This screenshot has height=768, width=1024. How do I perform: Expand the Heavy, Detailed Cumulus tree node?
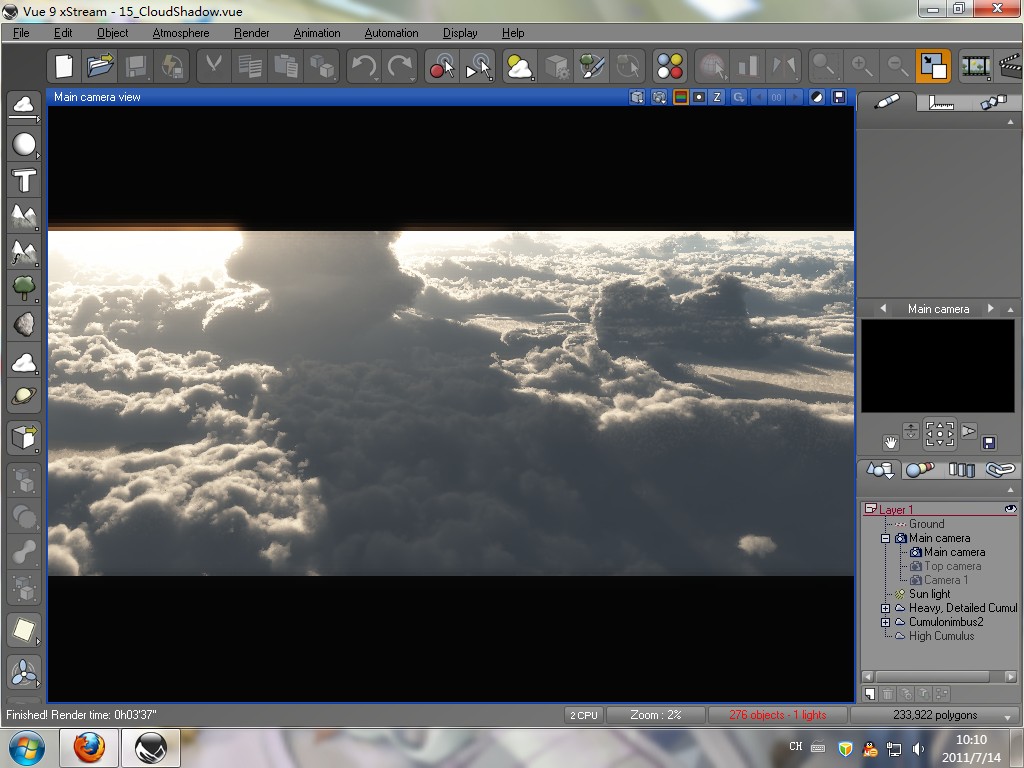[885, 608]
